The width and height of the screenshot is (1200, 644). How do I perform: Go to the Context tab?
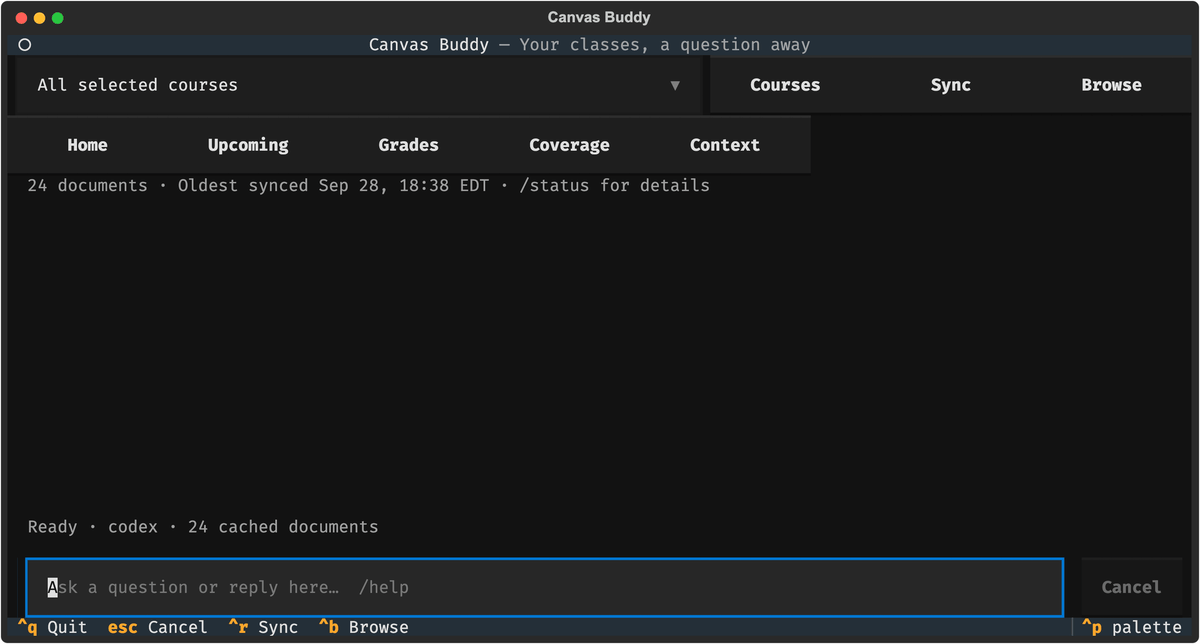point(725,145)
